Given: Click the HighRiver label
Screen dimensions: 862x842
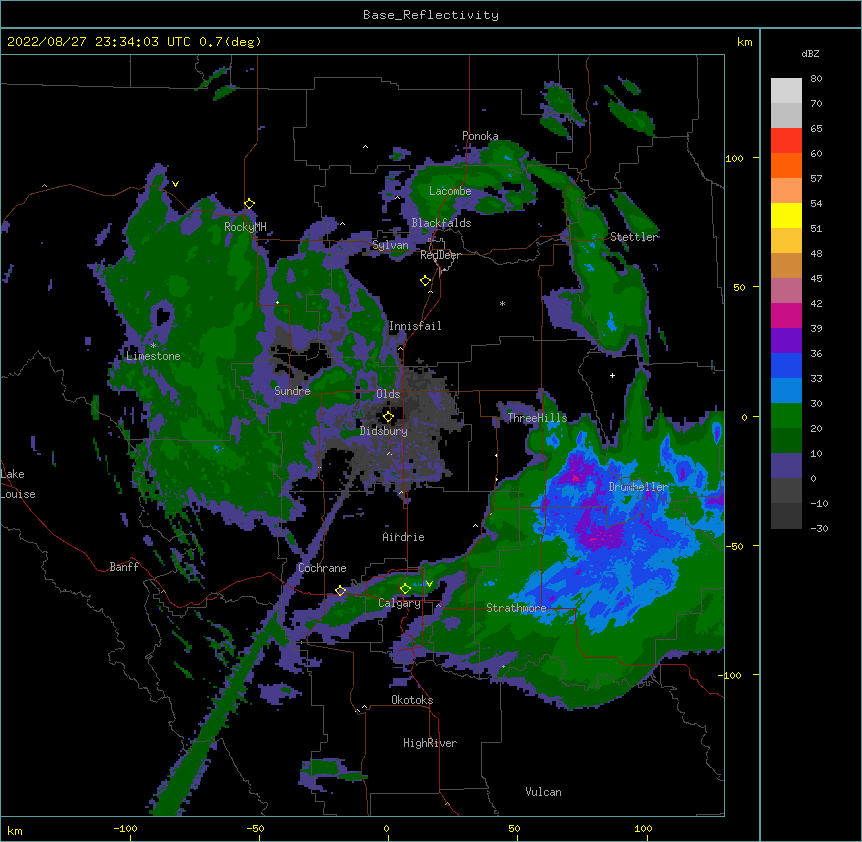Looking at the screenshot, I should click(430, 743).
